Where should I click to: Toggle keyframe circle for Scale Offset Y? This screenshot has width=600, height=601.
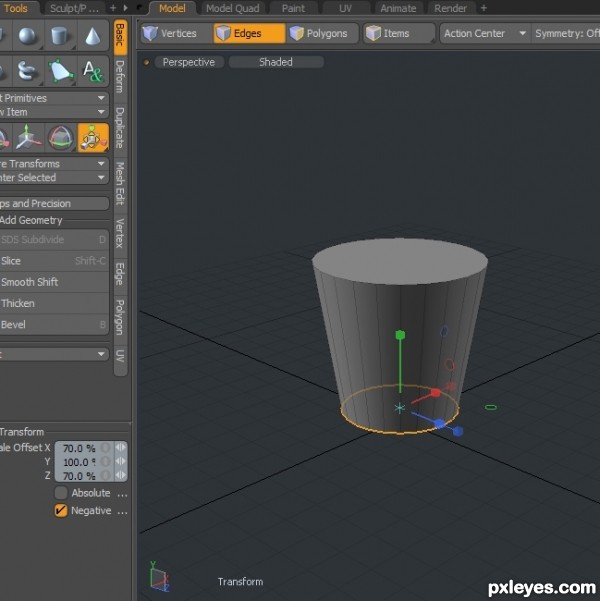(x=105, y=461)
